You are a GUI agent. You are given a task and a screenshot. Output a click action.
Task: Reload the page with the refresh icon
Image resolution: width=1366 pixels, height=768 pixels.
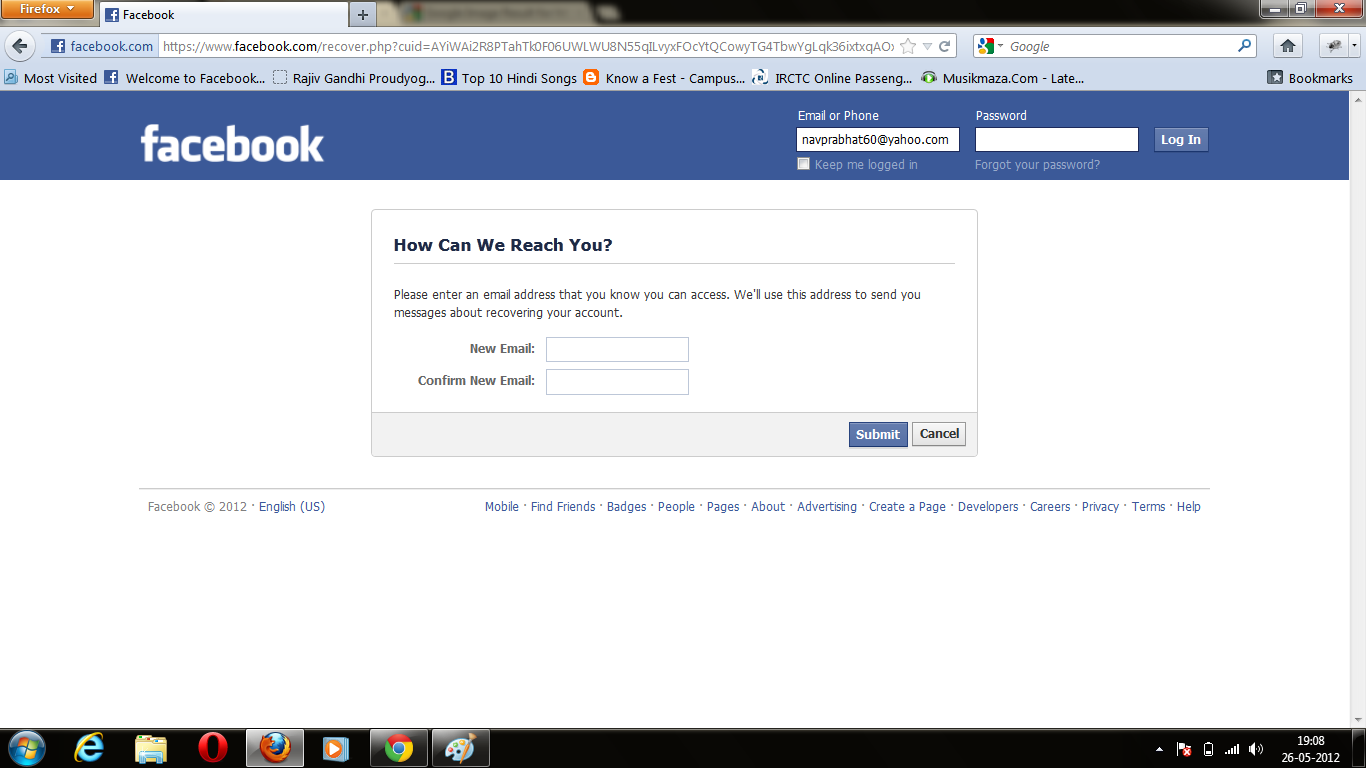pos(944,46)
